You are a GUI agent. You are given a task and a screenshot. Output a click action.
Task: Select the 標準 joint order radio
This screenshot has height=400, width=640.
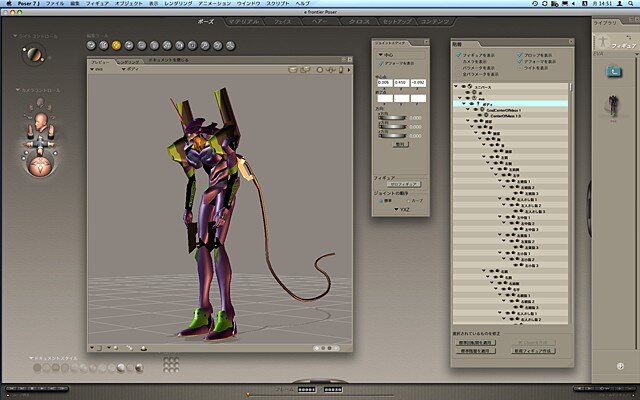pos(381,201)
